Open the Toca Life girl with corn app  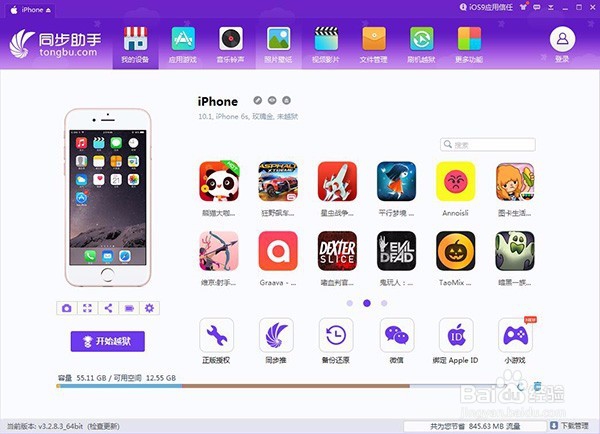(x=515, y=181)
